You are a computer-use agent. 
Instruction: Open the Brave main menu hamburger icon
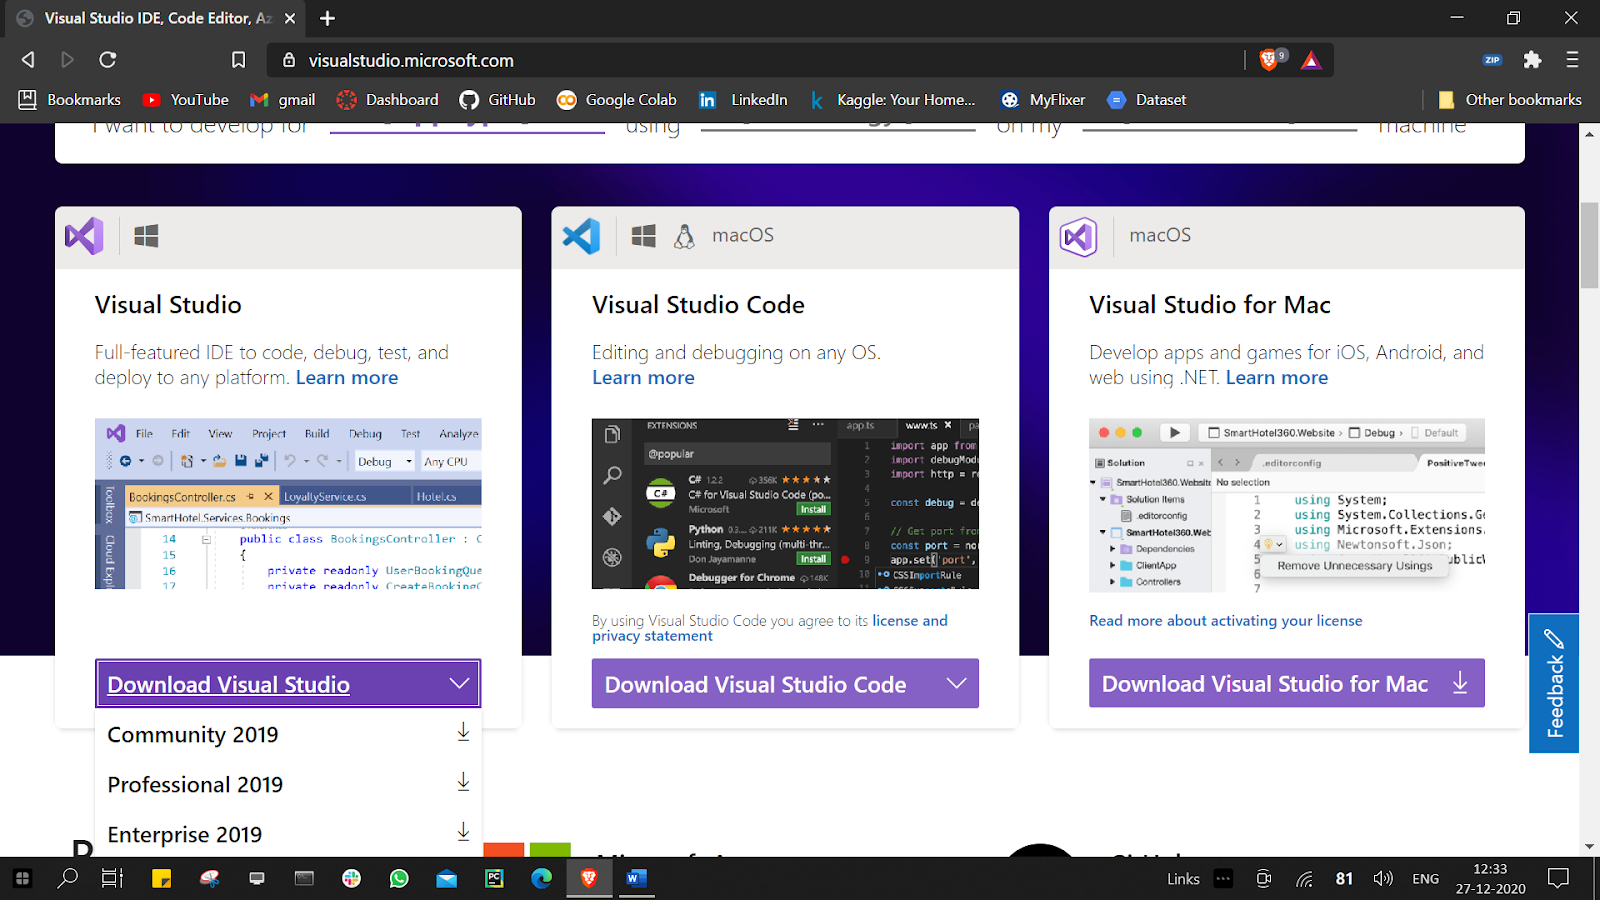point(1572,60)
